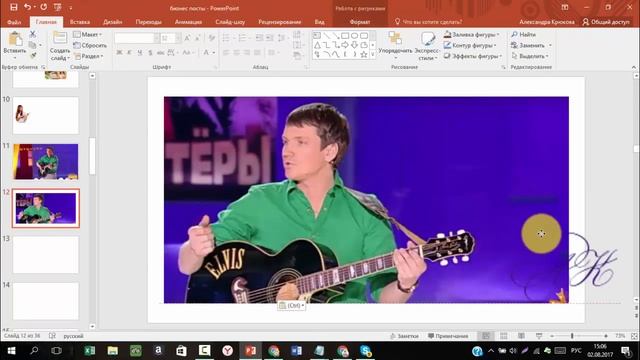Switch to reading view icon
This screenshot has height=360, width=640.
point(521,336)
